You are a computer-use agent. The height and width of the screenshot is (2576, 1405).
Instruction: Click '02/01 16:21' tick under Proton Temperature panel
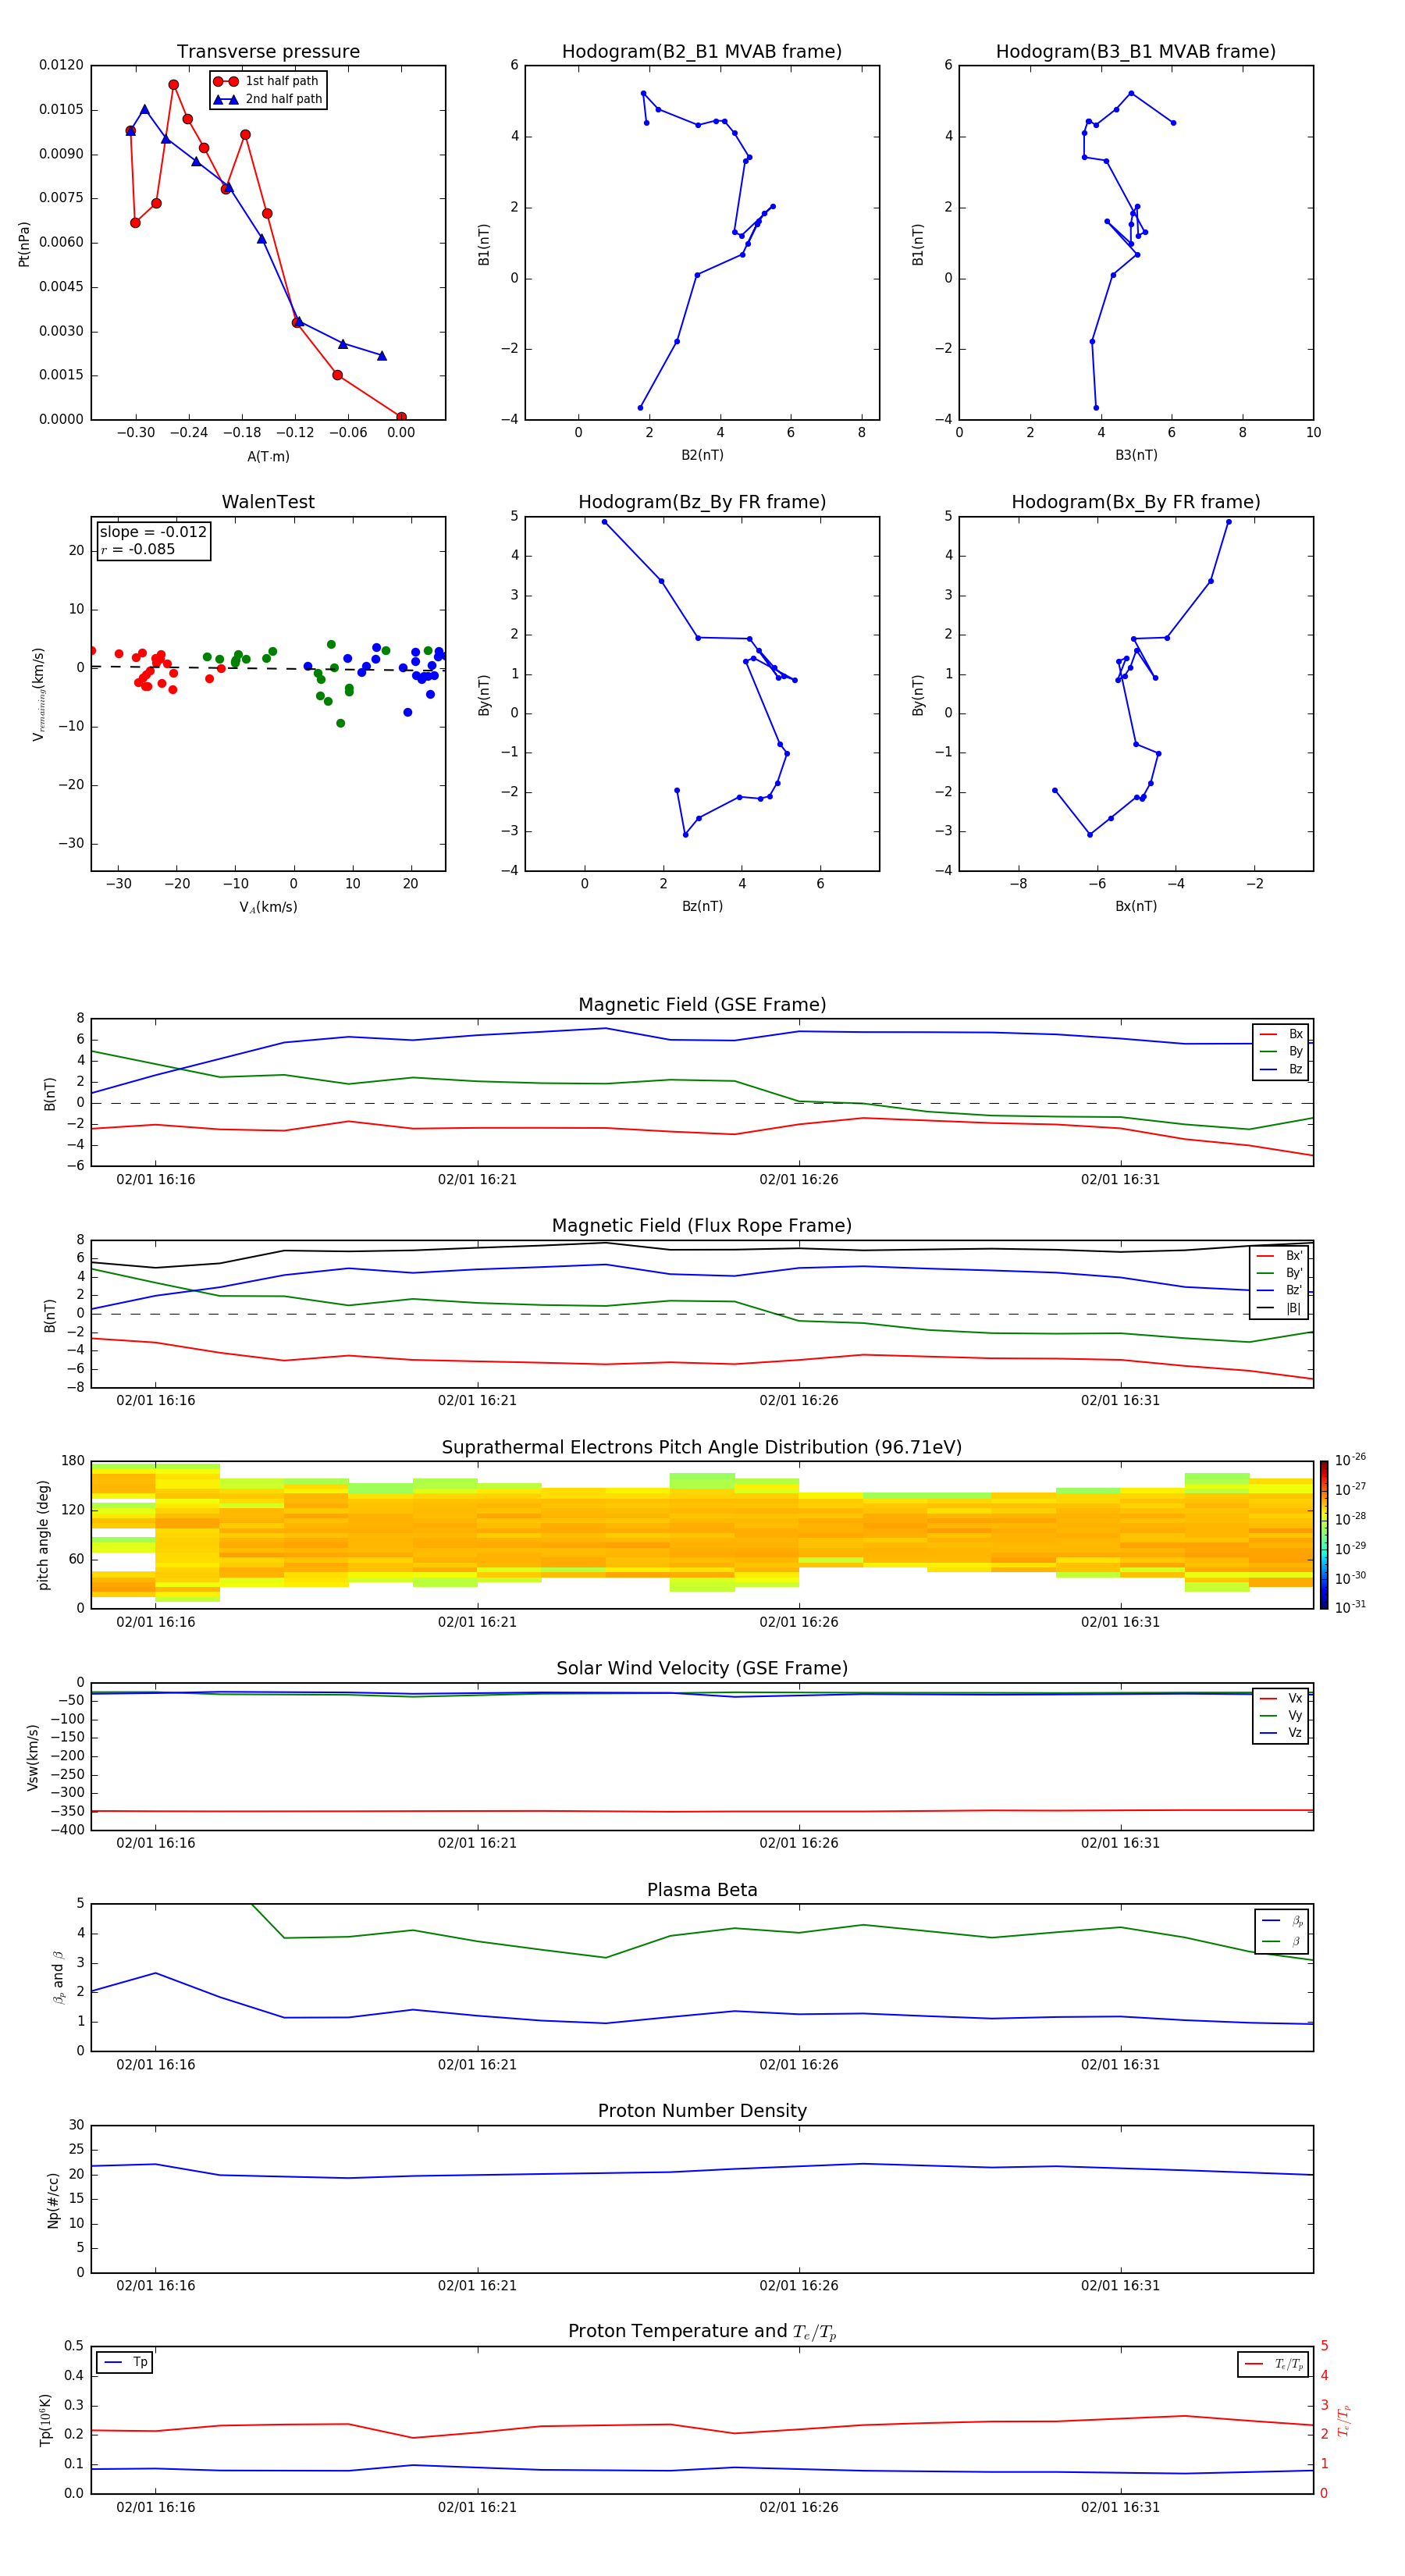point(477,2507)
